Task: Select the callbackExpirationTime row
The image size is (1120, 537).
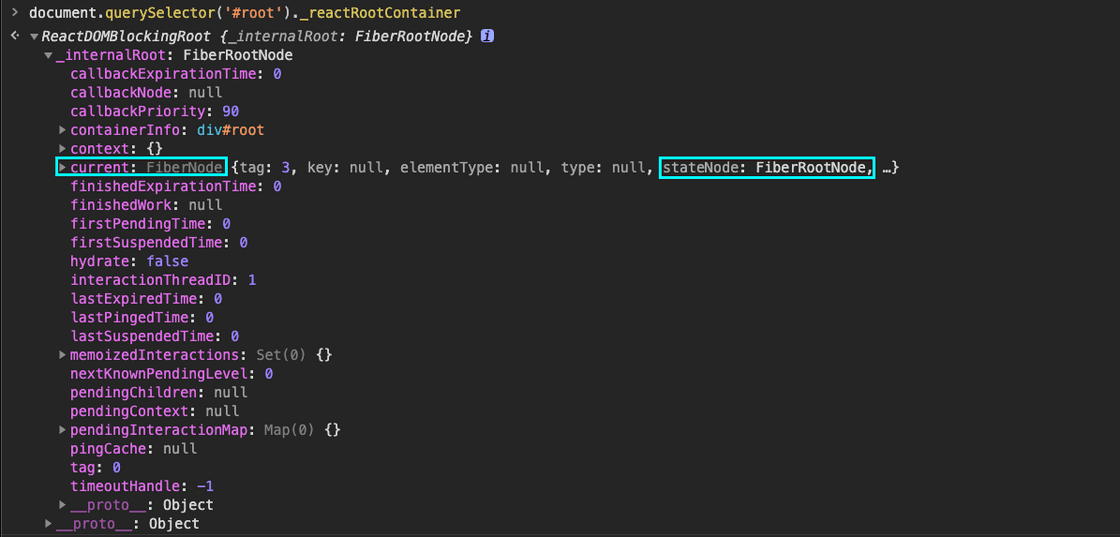Action: pyautogui.click(x=176, y=74)
